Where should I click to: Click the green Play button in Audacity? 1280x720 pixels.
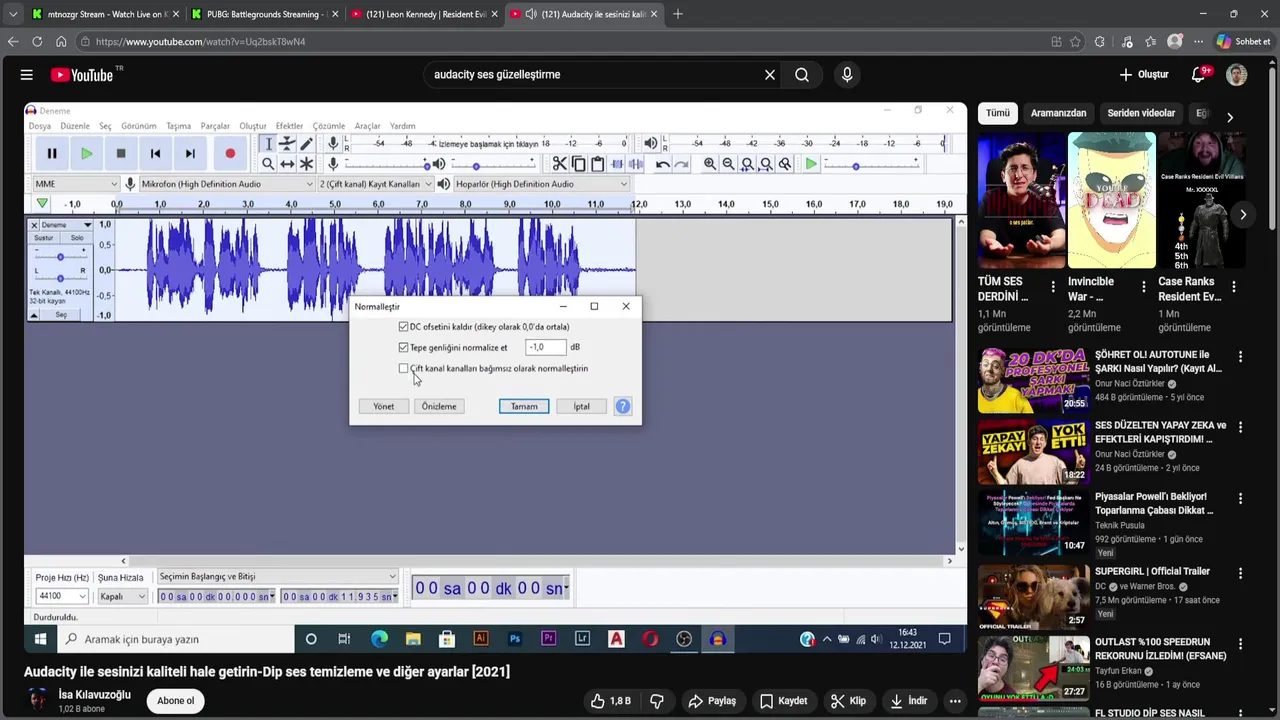87,153
